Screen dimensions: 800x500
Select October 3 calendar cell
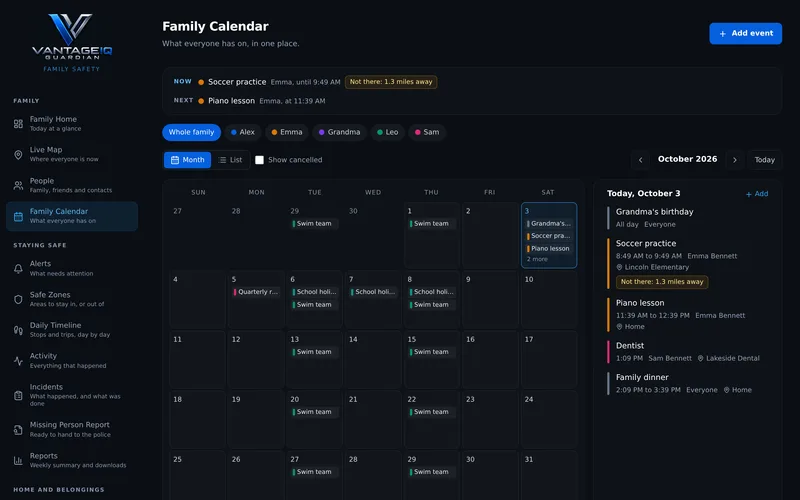549,235
